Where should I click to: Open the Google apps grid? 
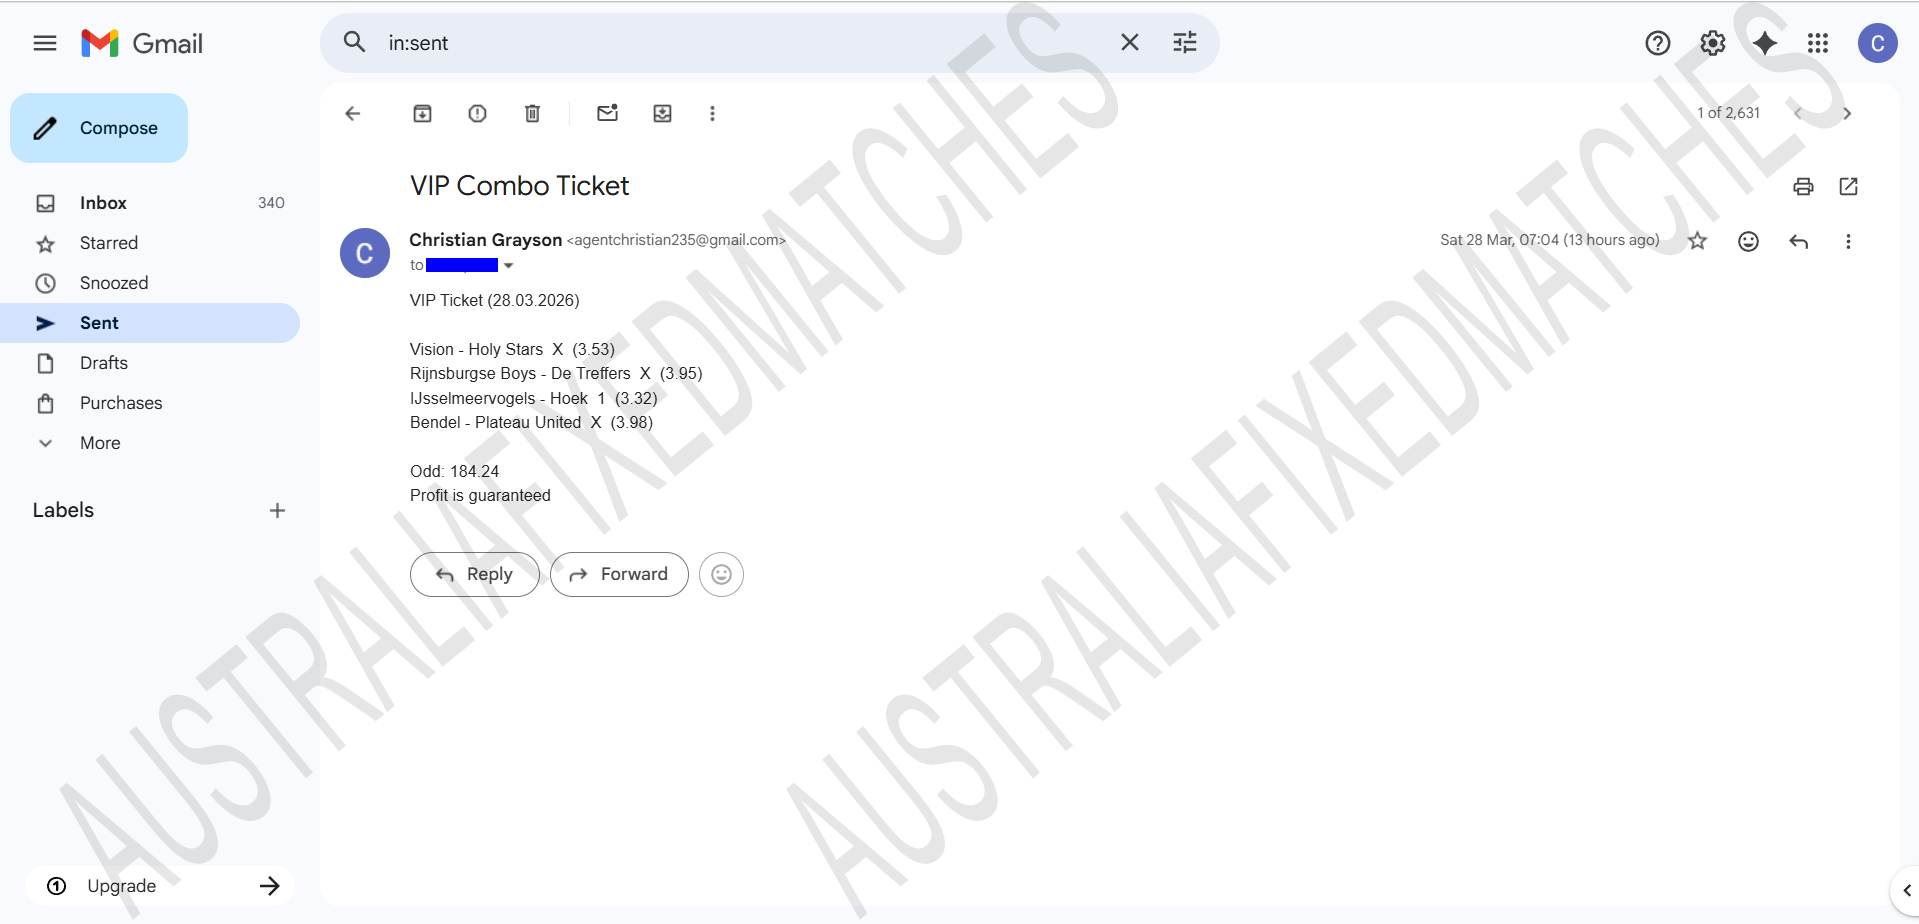pos(1818,43)
